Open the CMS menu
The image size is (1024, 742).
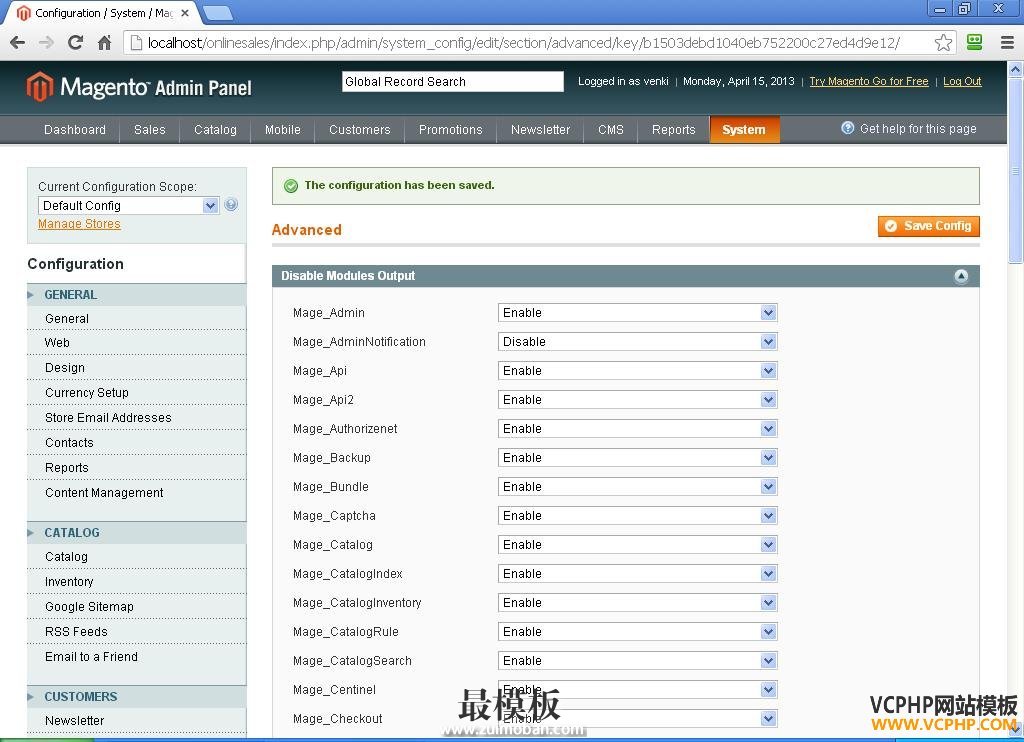tap(611, 129)
